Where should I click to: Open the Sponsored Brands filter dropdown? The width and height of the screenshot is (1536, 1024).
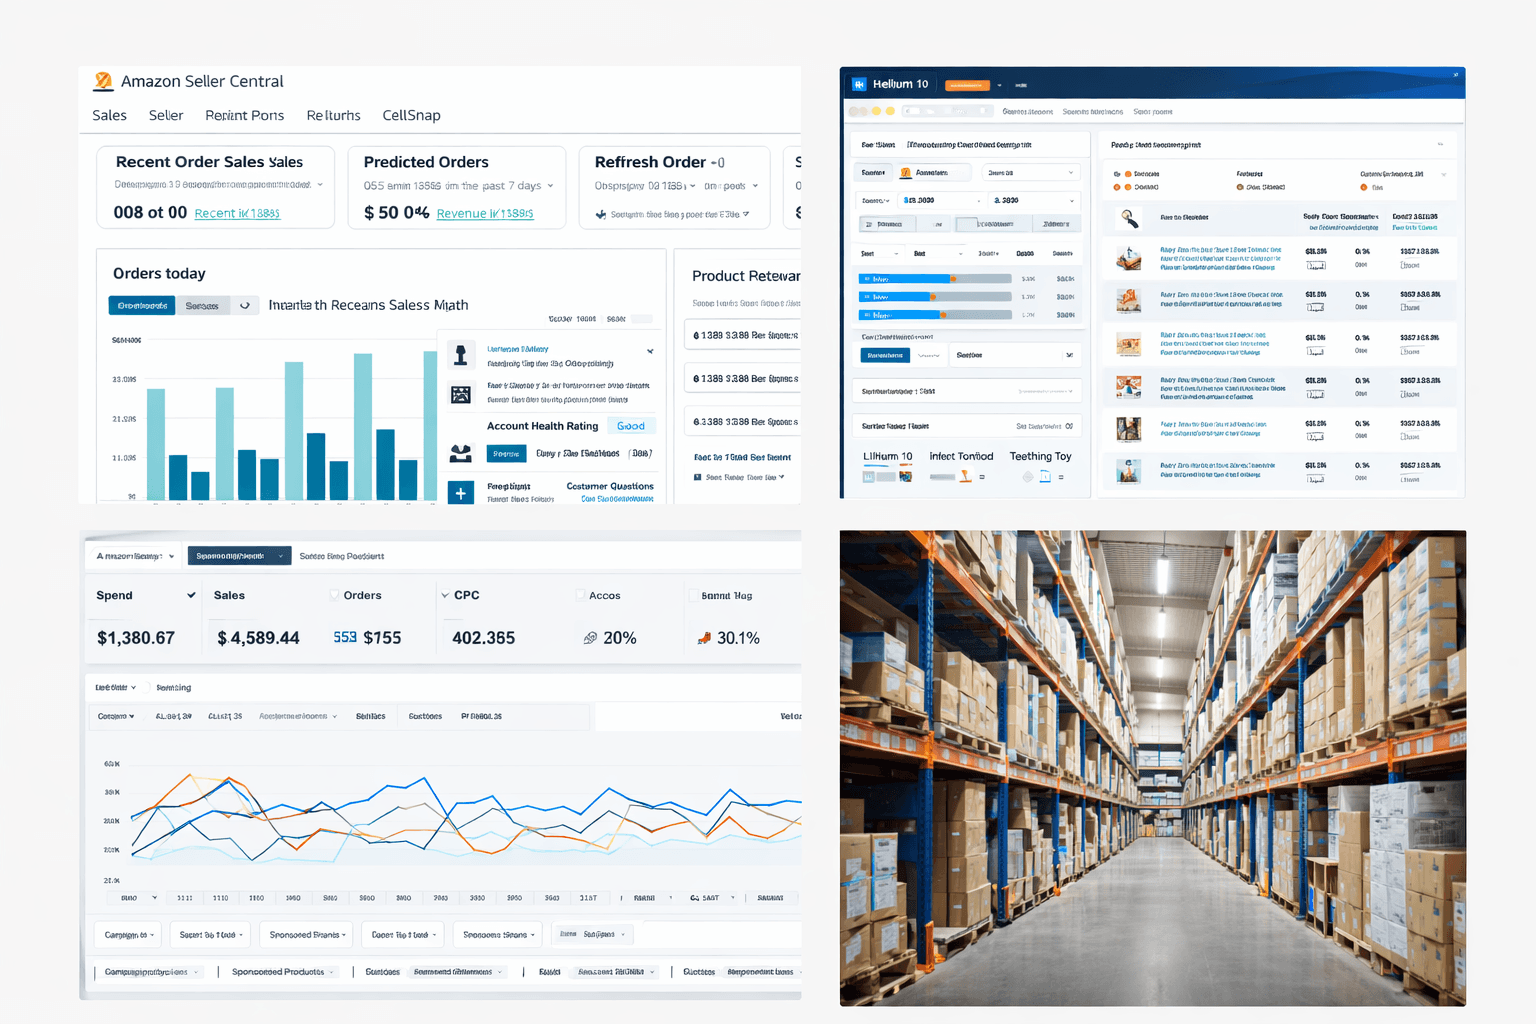coord(308,935)
